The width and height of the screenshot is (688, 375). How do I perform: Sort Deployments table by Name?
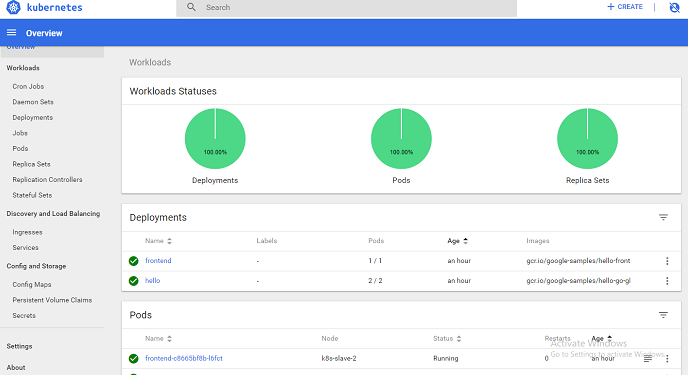158,241
